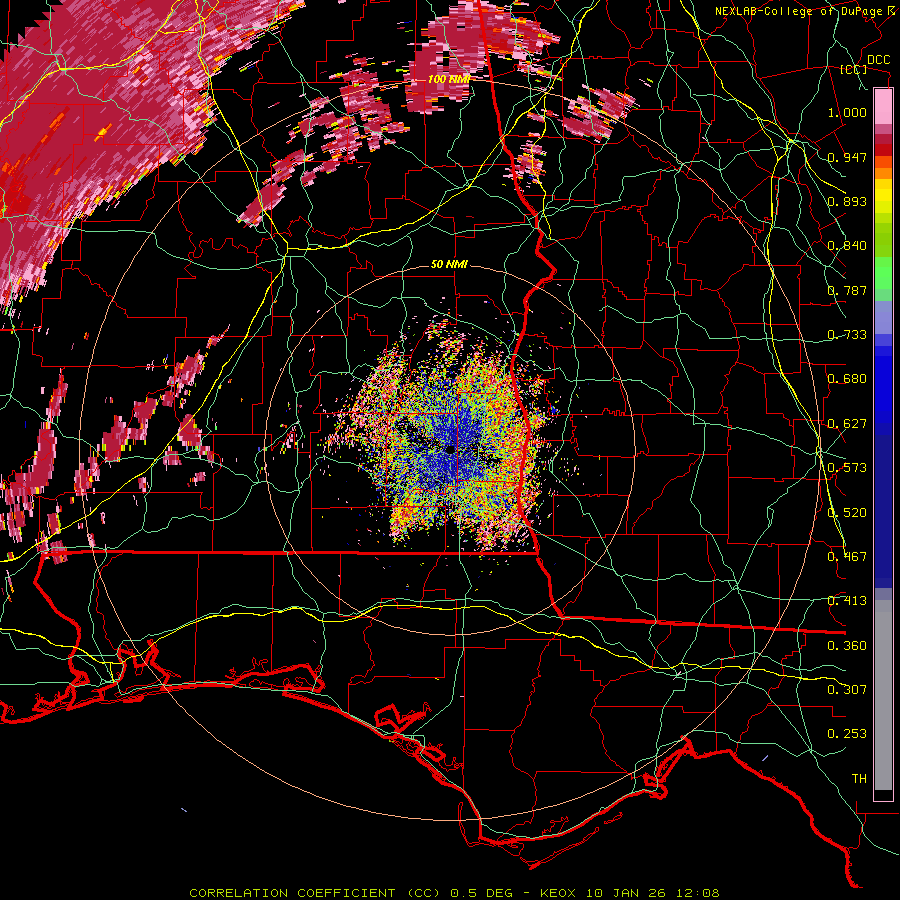Click the 0.573 scale value
The height and width of the screenshot is (900, 900).
click(847, 468)
